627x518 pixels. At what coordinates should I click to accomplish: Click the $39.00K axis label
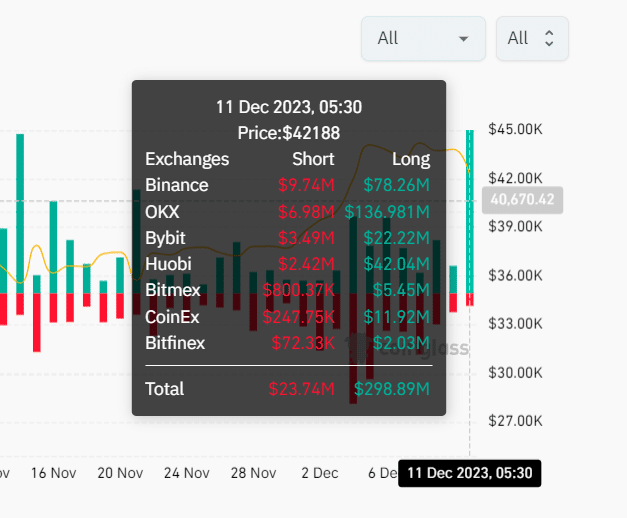pyautogui.click(x=515, y=226)
